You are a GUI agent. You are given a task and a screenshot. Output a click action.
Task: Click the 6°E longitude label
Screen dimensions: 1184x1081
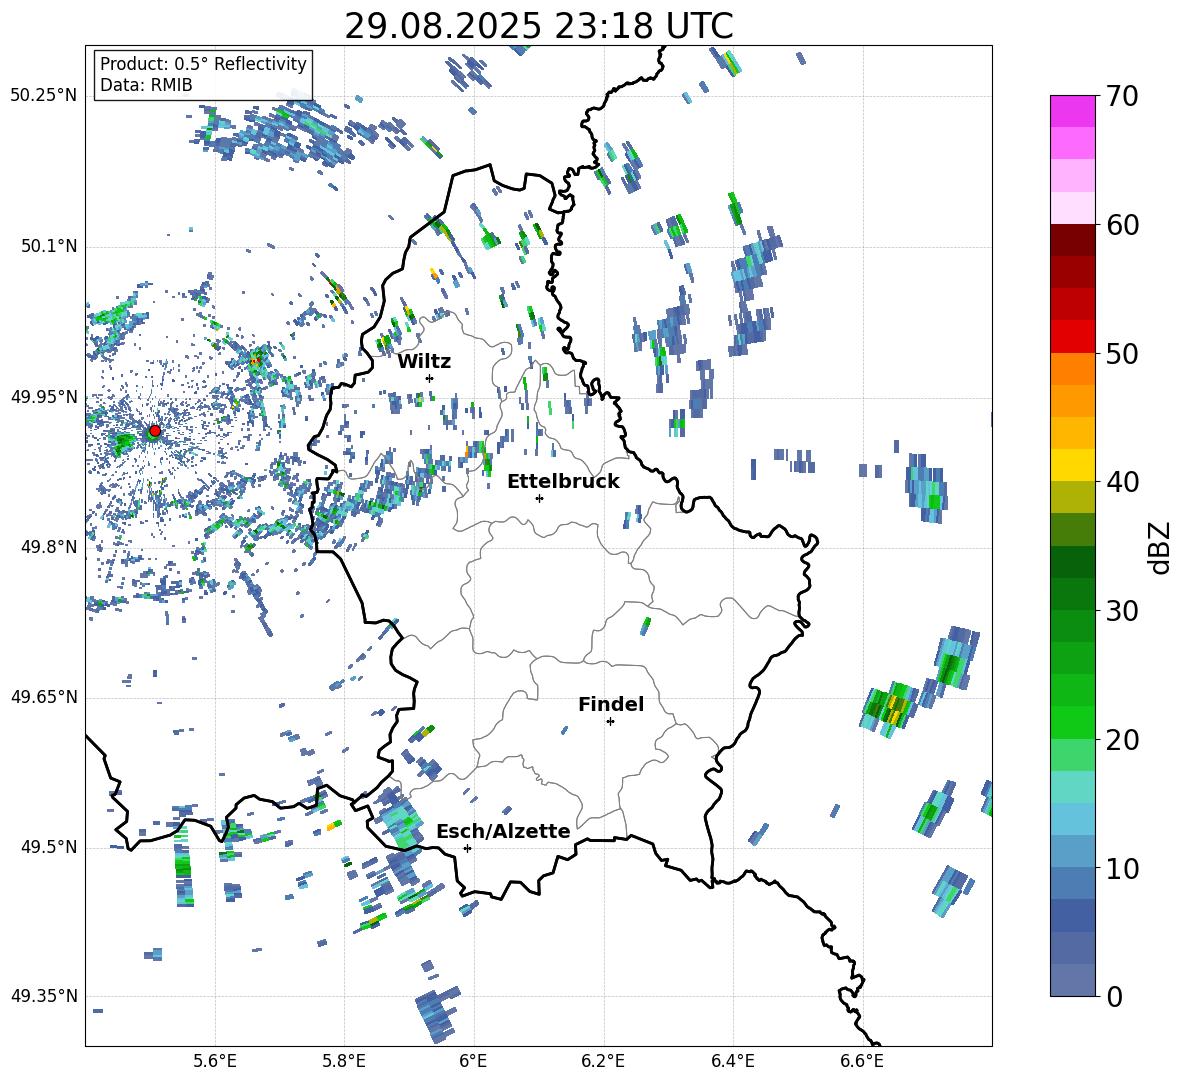tap(473, 1061)
